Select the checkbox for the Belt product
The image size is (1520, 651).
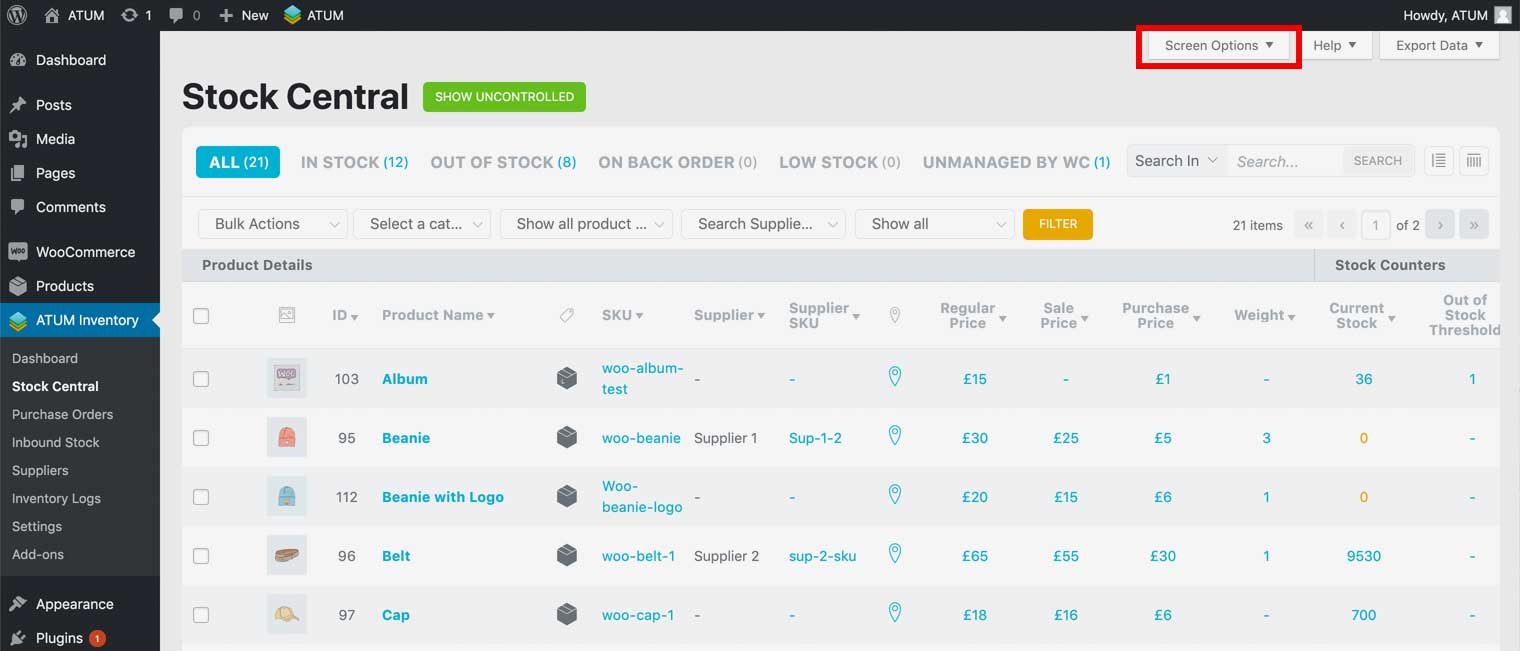point(201,556)
